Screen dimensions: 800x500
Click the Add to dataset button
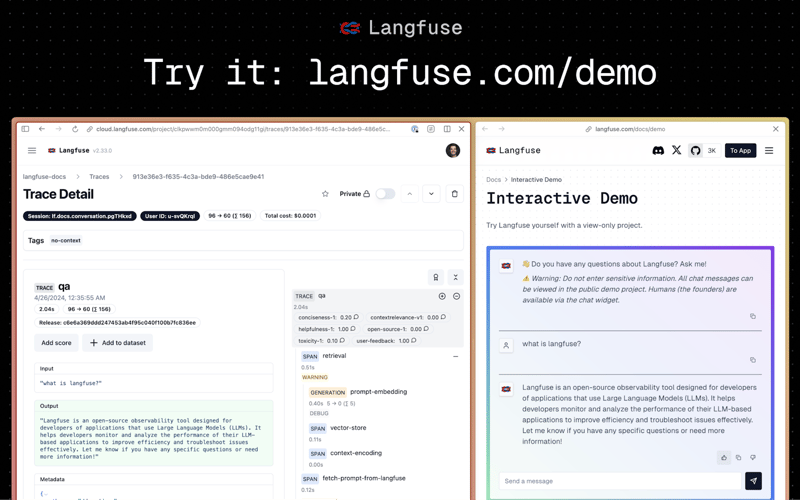pos(118,343)
